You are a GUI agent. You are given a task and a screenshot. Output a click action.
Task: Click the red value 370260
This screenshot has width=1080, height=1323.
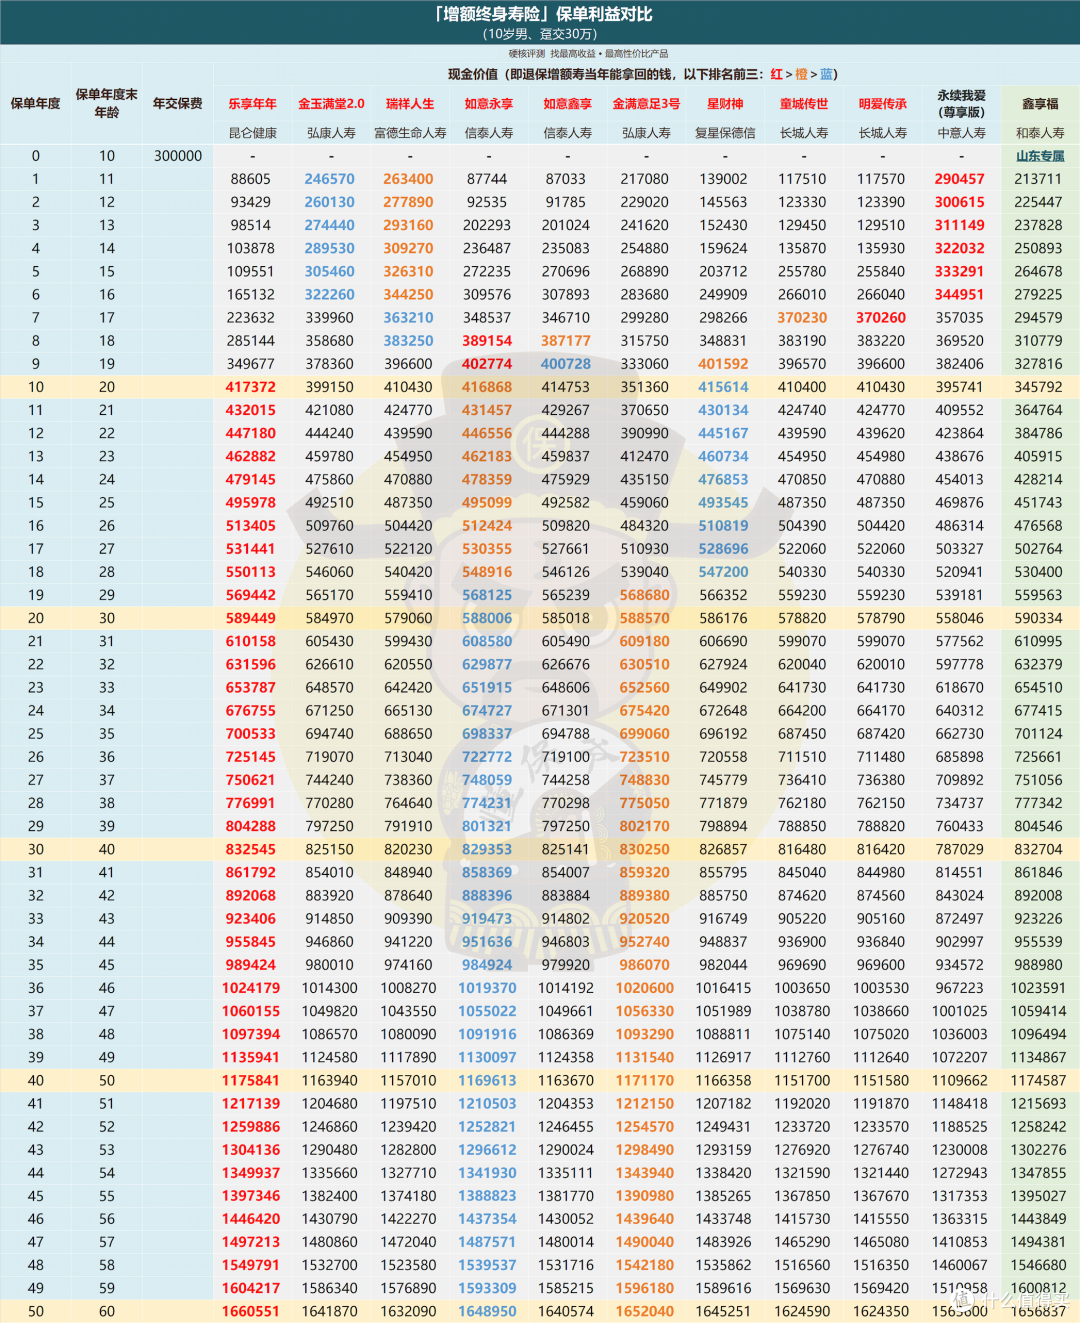coord(881,318)
